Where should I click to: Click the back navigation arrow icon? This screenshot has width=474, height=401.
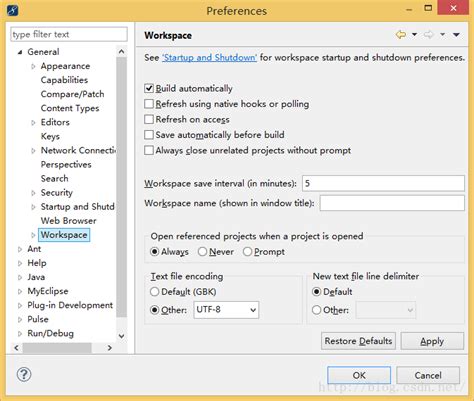[401, 34]
